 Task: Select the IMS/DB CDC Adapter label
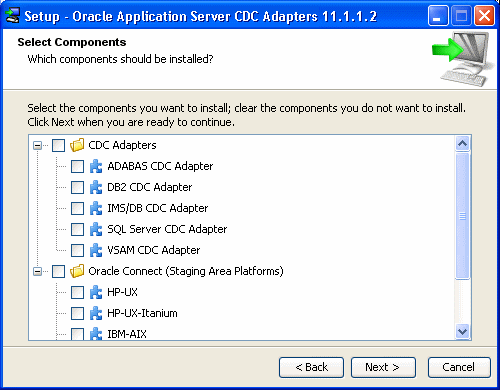[x=158, y=208]
